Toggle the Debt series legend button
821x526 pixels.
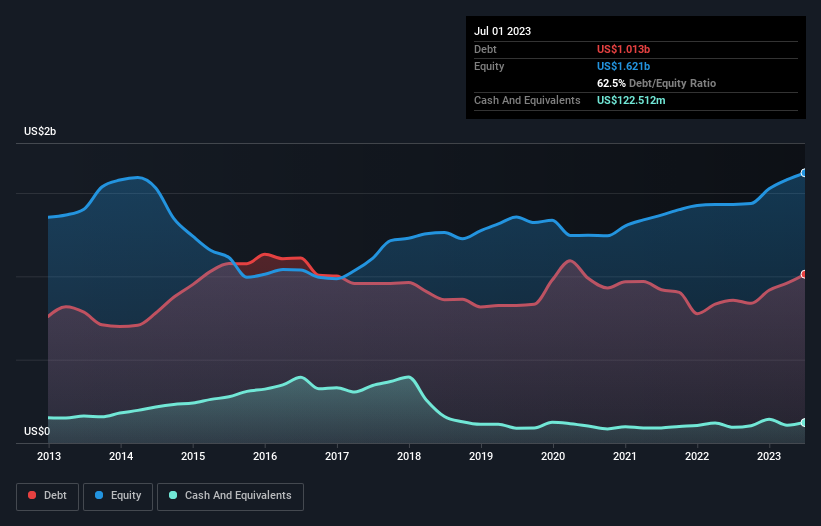click(x=48, y=496)
